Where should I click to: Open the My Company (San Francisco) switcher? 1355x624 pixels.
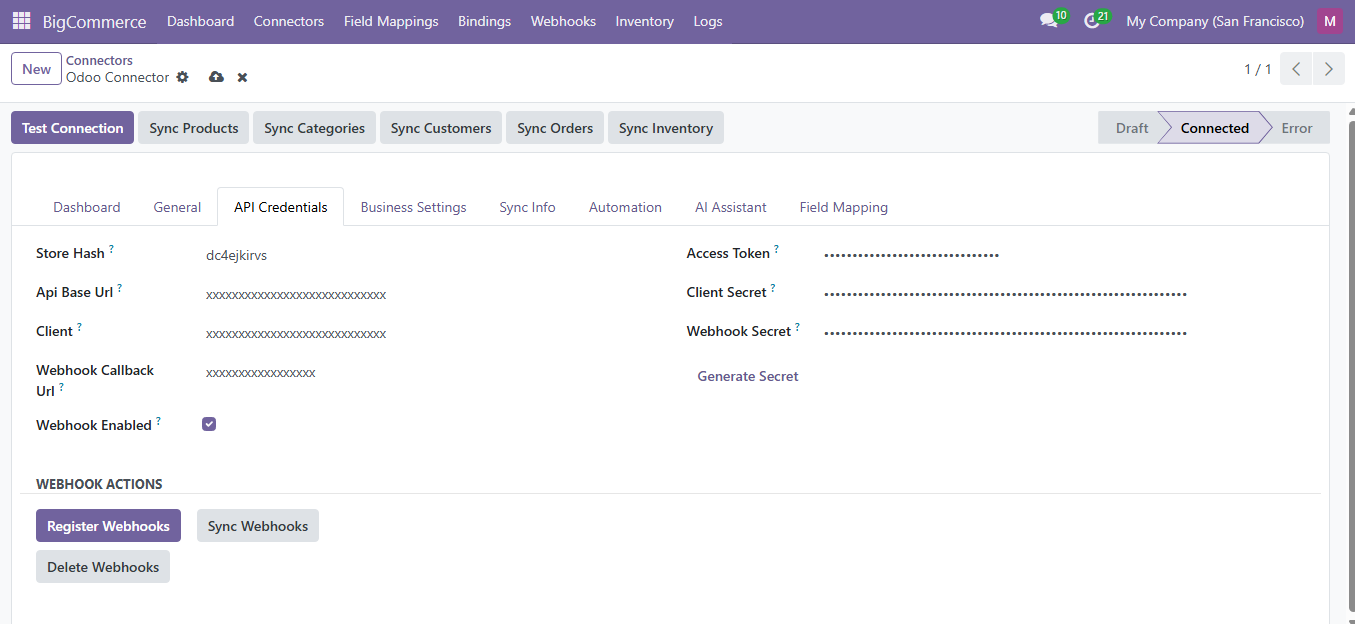click(1214, 21)
